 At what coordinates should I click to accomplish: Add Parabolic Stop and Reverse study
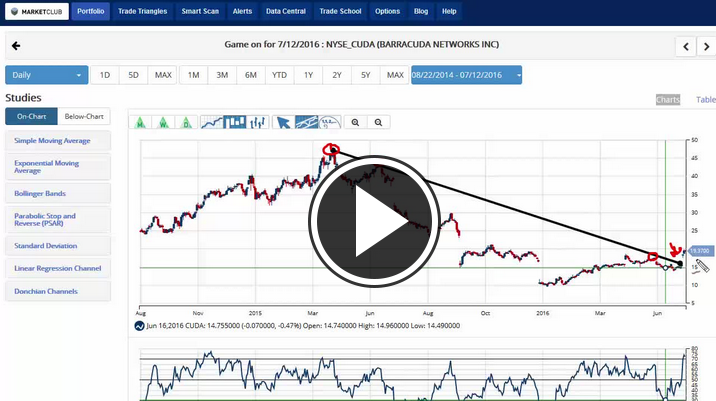pos(58,220)
